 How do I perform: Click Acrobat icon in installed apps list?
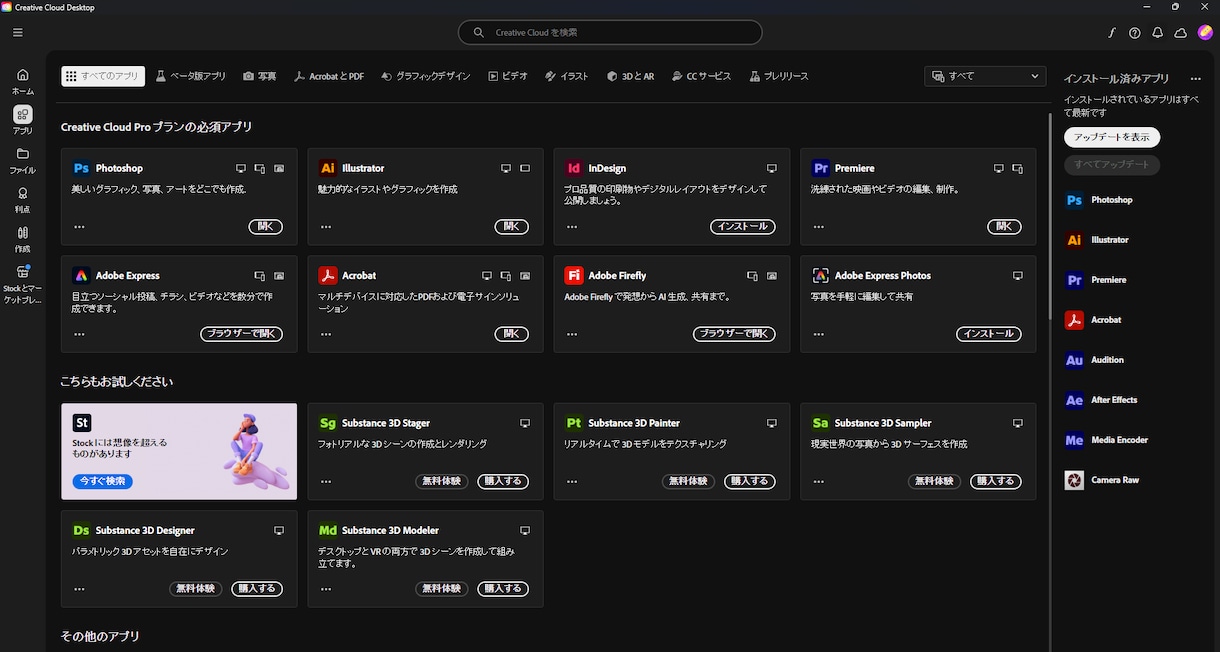coord(1074,320)
